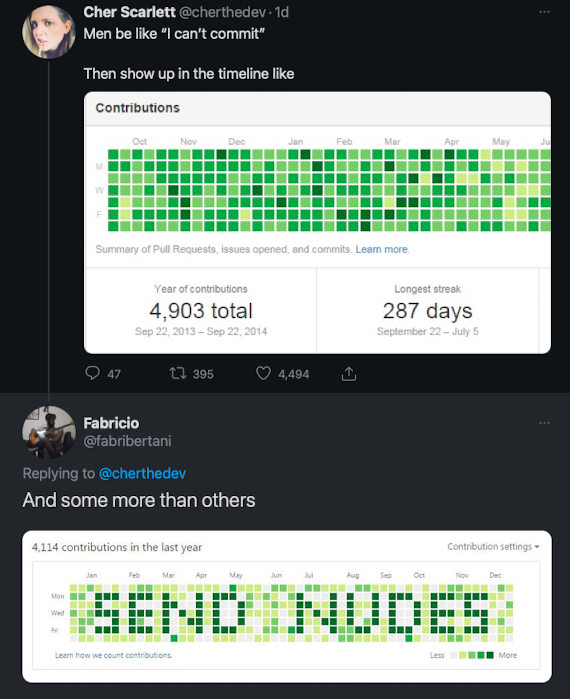Viewport: 570px width, 699px height.
Task: Click the darkest green legend swatch
Action: (490, 655)
